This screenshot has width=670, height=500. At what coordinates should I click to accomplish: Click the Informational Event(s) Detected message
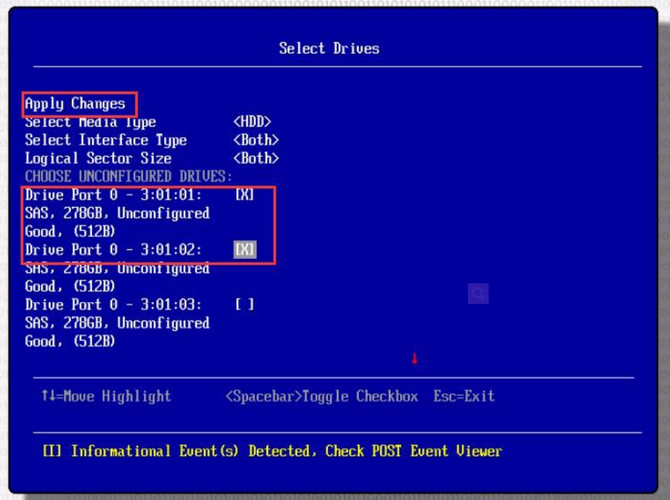pos(272,451)
